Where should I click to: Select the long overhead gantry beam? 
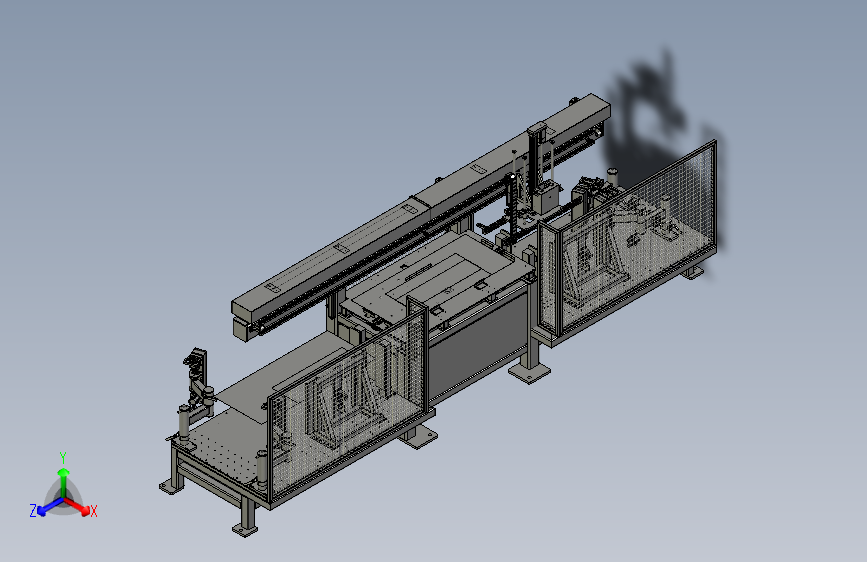[x=420, y=210]
